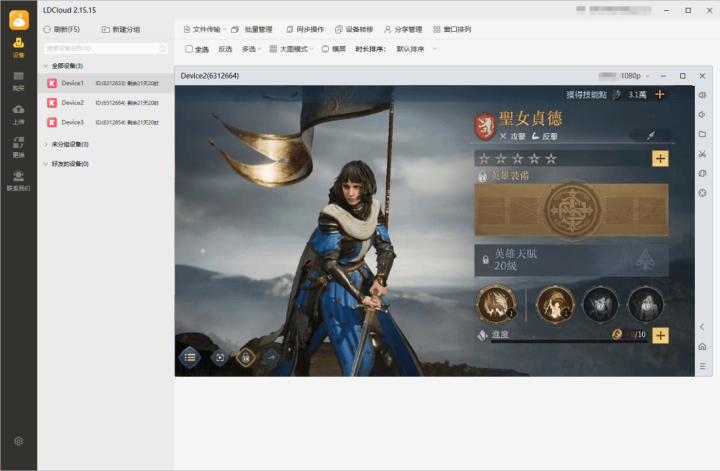The image size is (720, 471).
Task: Open the 购买 purchase sidebar section
Action: [18, 81]
